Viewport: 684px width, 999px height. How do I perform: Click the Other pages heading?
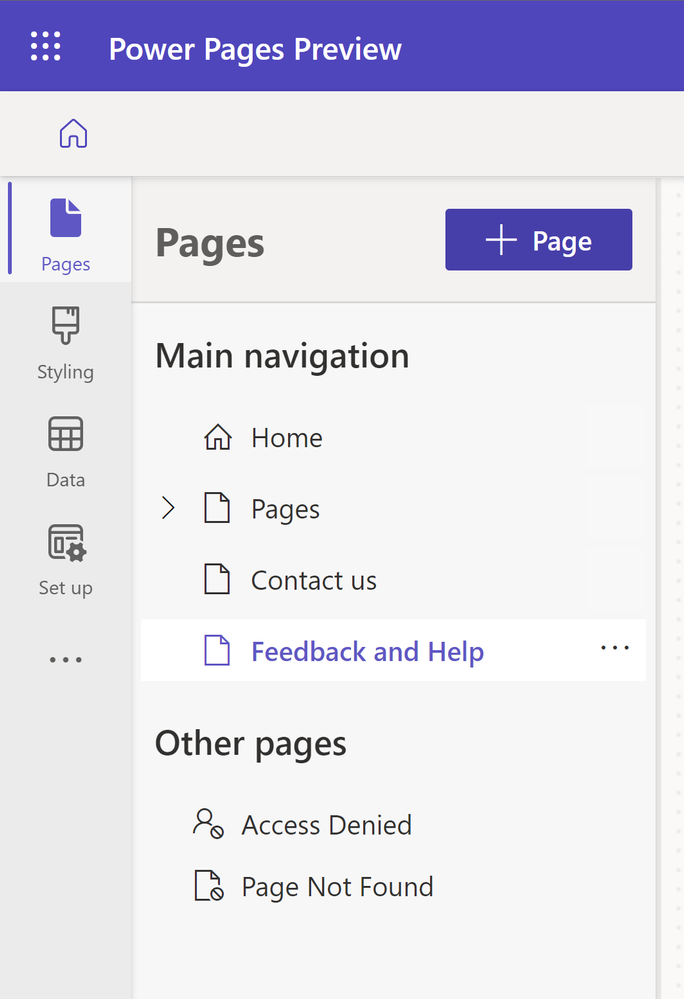[251, 744]
